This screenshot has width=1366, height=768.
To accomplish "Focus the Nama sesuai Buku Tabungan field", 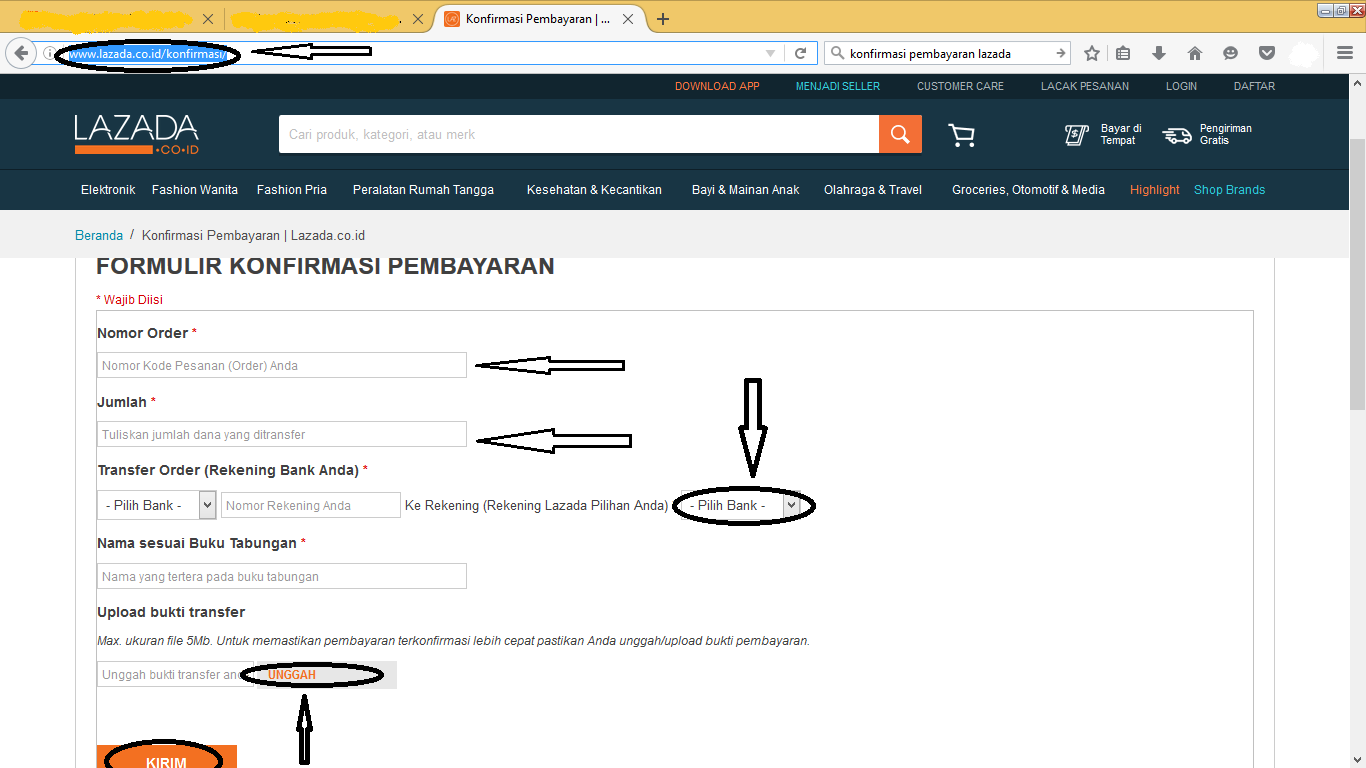I will tap(282, 576).
